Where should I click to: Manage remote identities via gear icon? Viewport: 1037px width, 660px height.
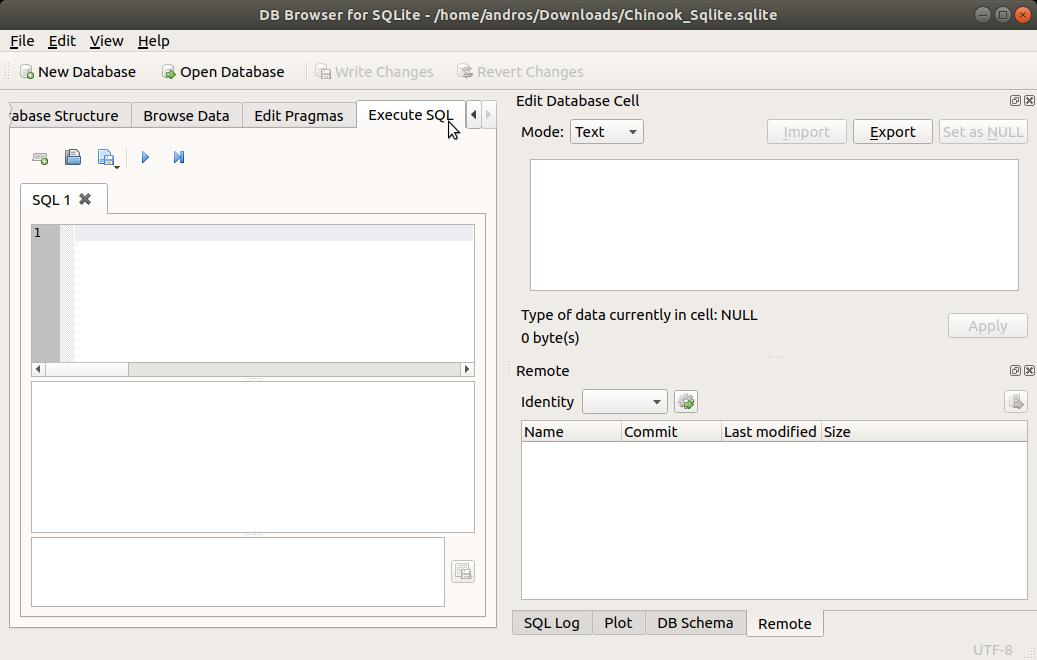pos(686,401)
